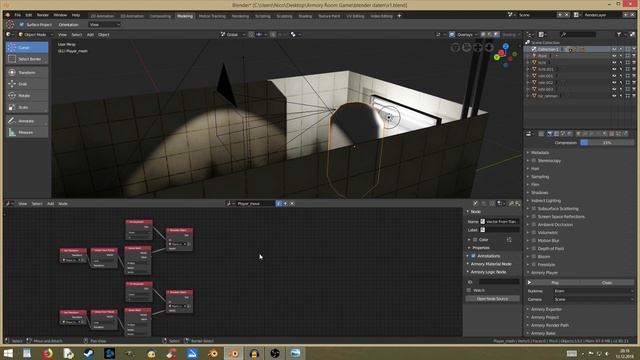
Task: Click the node Name field
Action: pos(500,221)
